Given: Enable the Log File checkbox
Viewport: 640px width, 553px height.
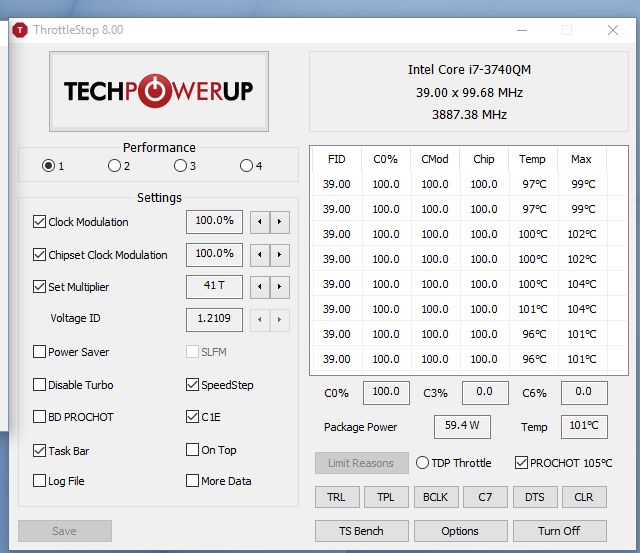Looking at the screenshot, I should (39, 480).
